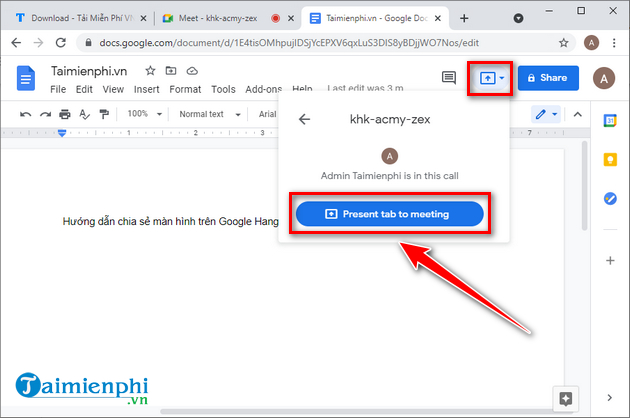This screenshot has width=630, height=418.
Task: Open the move-to-folder icon
Action: coord(171,71)
